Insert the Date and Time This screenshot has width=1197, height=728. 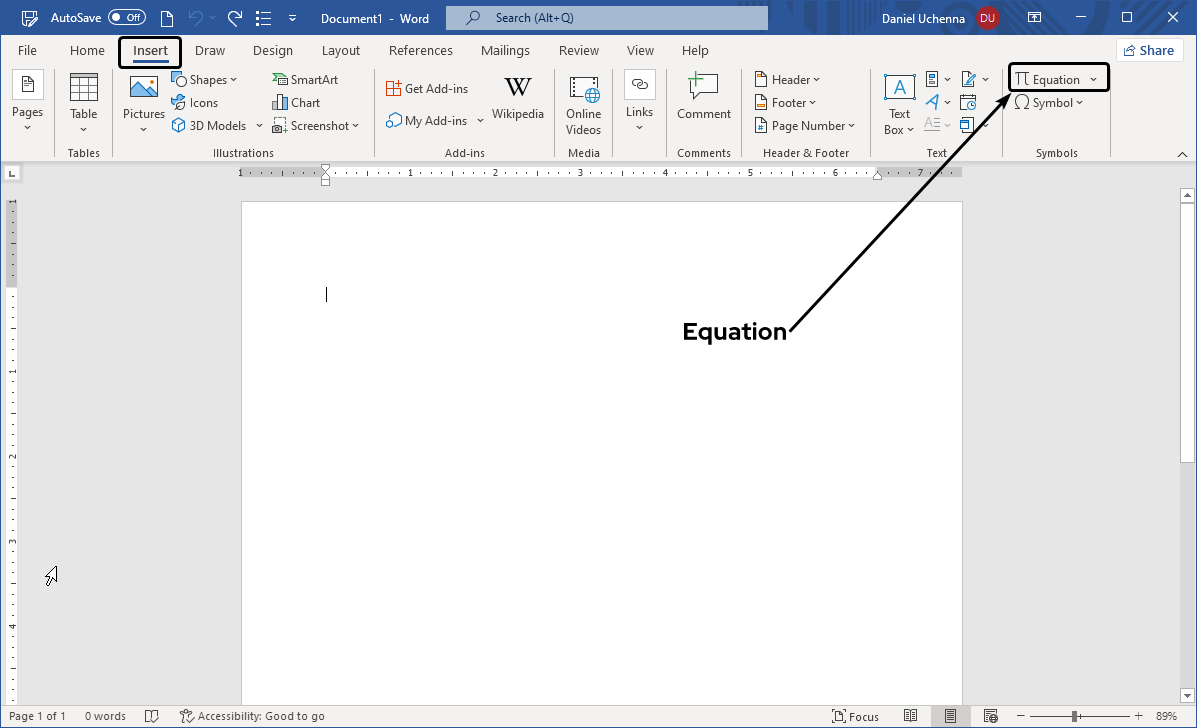968,101
